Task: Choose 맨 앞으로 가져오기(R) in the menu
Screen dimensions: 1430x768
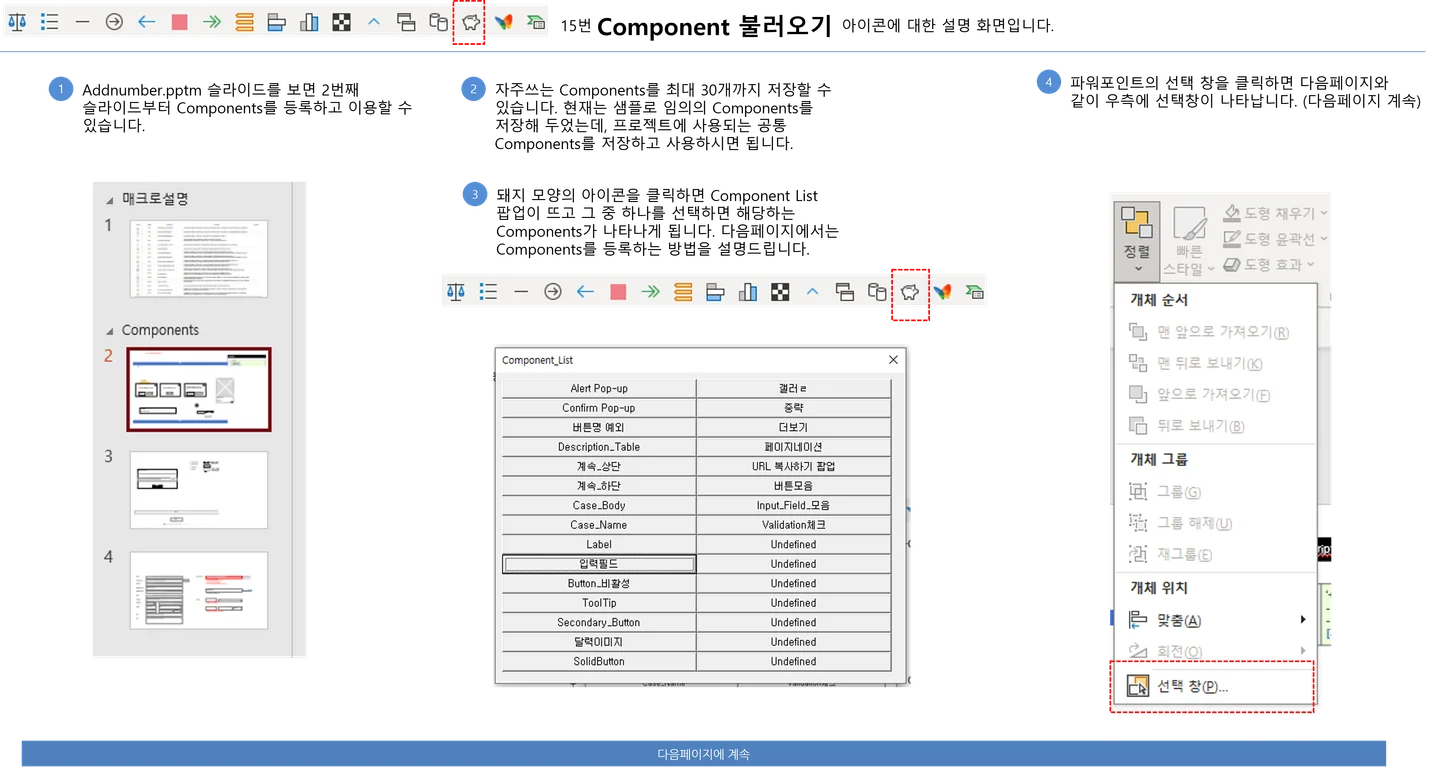Action: click(x=1216, y=332)
